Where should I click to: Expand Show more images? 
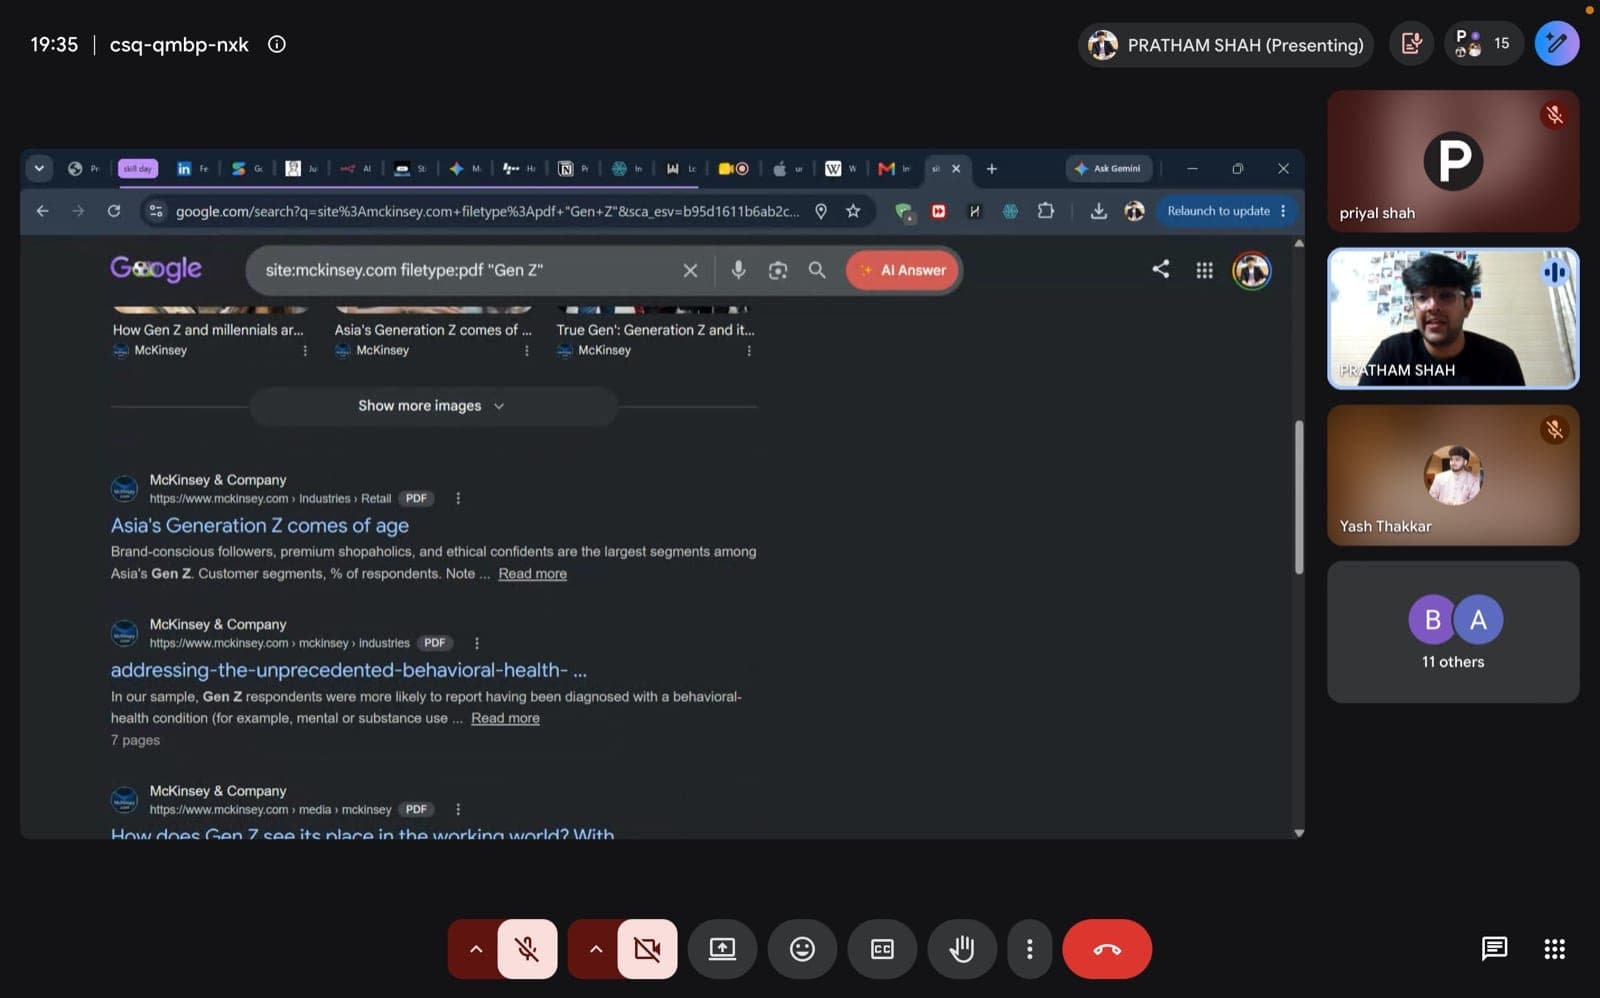(x=432, y=406)
